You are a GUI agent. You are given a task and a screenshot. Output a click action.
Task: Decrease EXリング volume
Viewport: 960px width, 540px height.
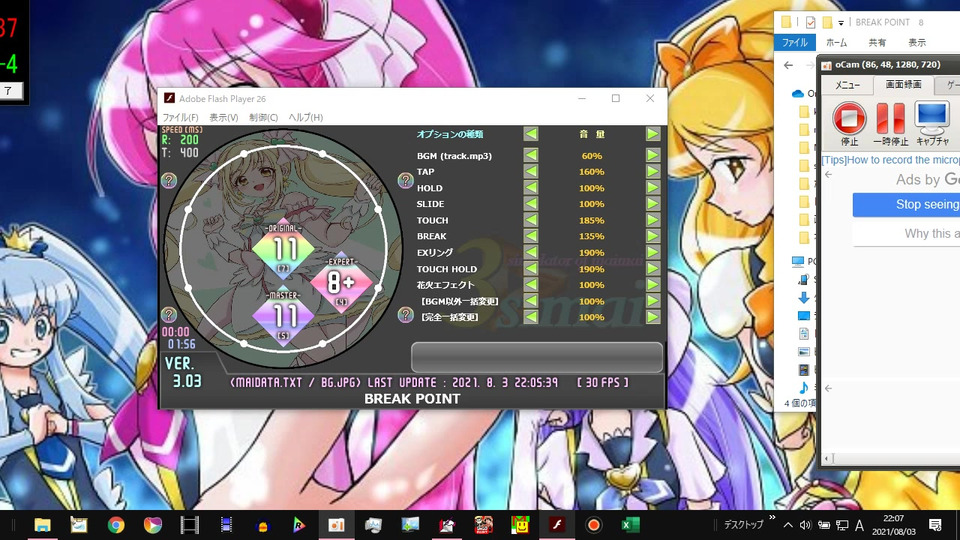(x=531, y=252)
